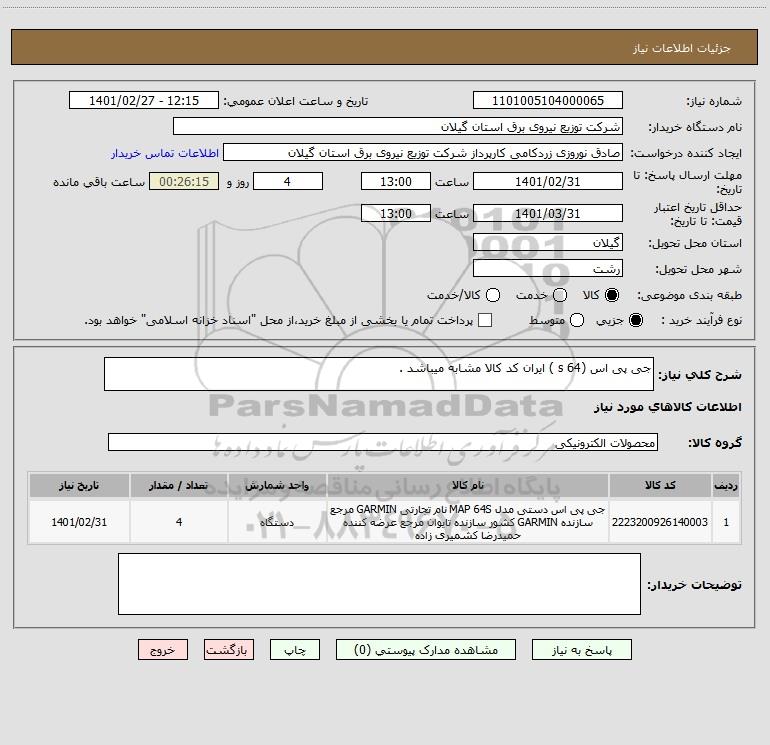The height and width of the screenshot is (745, 770).
Task: Click the چاپ print button
Action: (295, 650)
